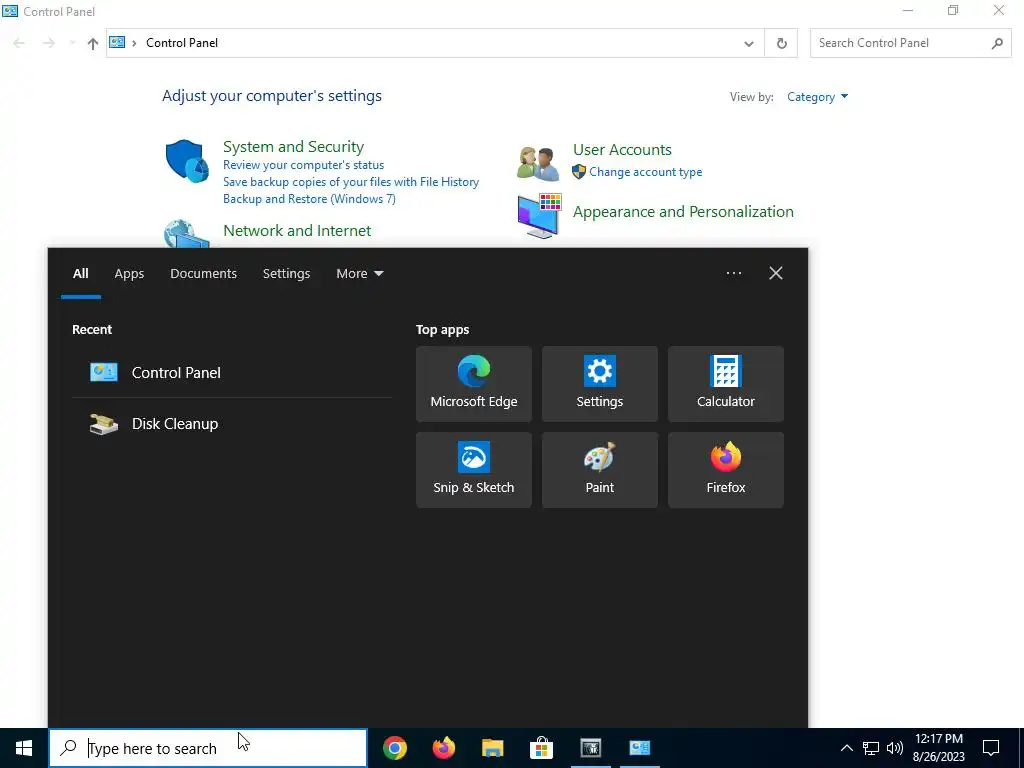Open the View by Category dropdown
This screenshot has height=768, width=1024.
tap(817, 97)
